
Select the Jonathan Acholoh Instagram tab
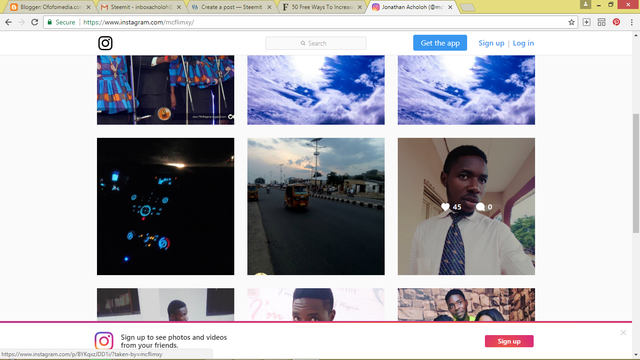tap(411, 7)
